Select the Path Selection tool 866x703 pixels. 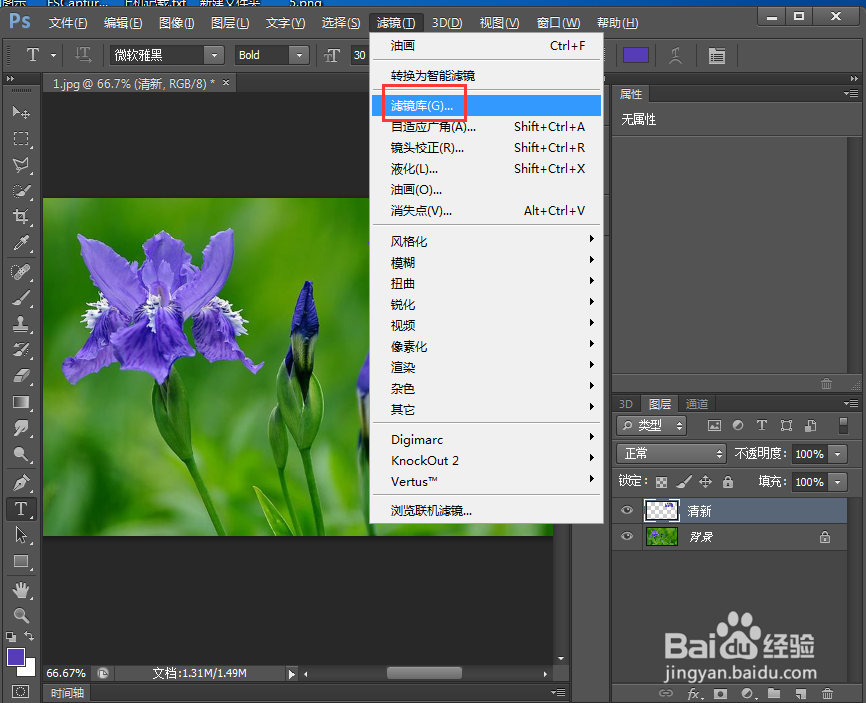[x=21, y=535]
